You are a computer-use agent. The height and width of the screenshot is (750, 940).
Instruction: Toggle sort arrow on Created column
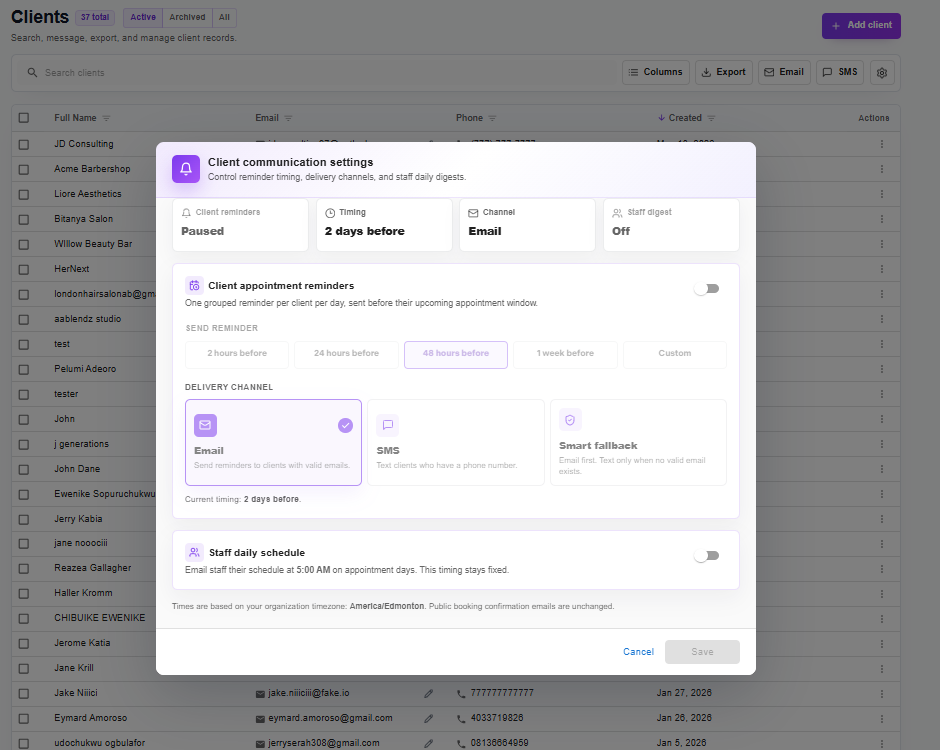pyautogui.click(x=661, y=118)
